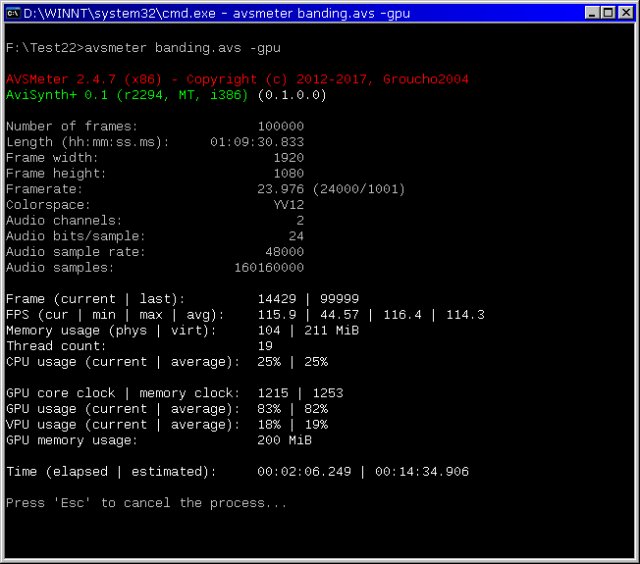Viewport: 640px width, 564px height.
Task: Click the 'Frame (current | last):' label
Action: coord(95,299)
